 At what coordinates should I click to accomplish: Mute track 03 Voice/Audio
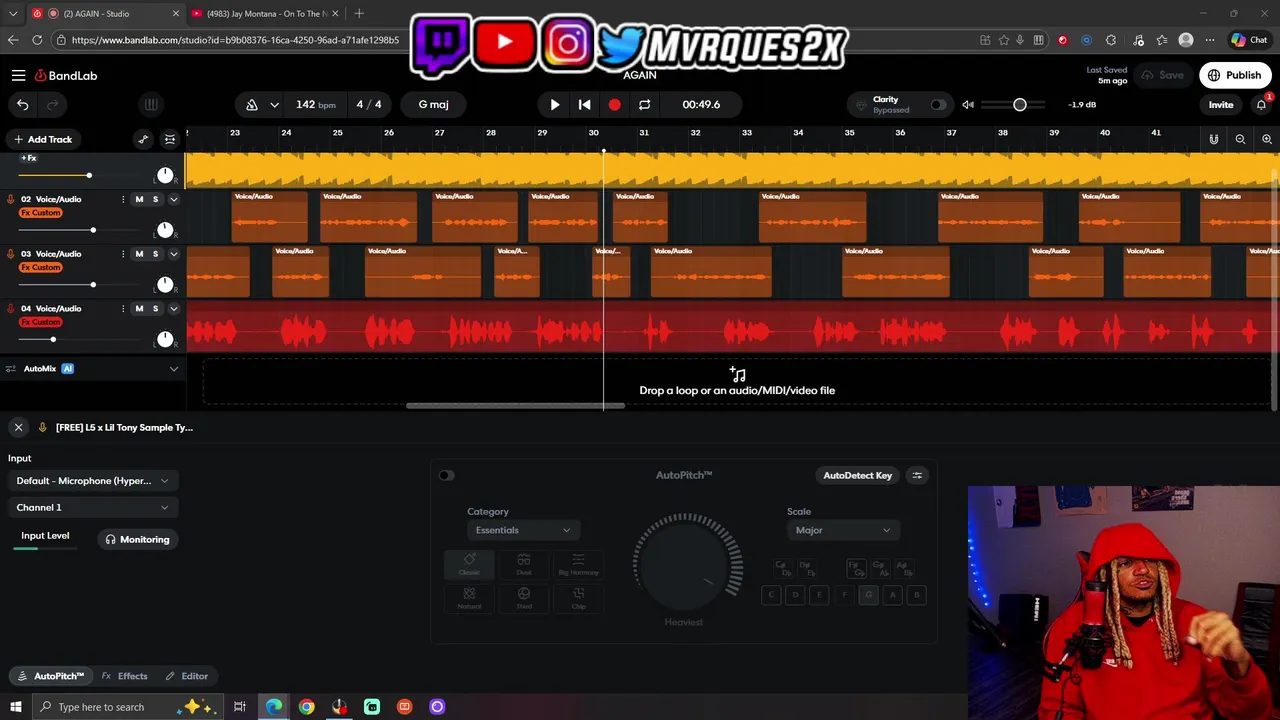[x=139, y=254]
